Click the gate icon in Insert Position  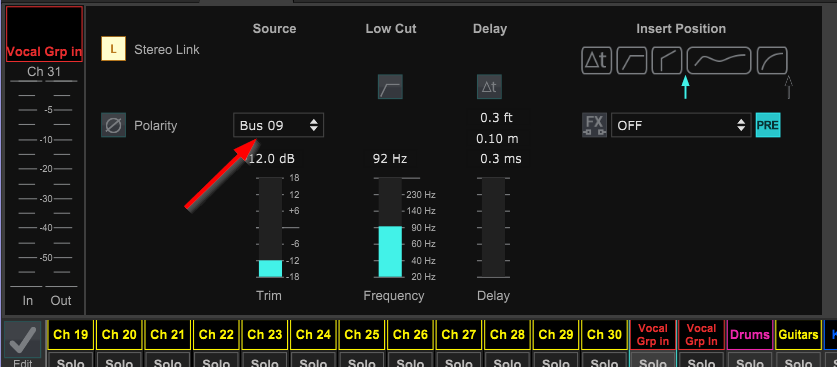(667, 60)
